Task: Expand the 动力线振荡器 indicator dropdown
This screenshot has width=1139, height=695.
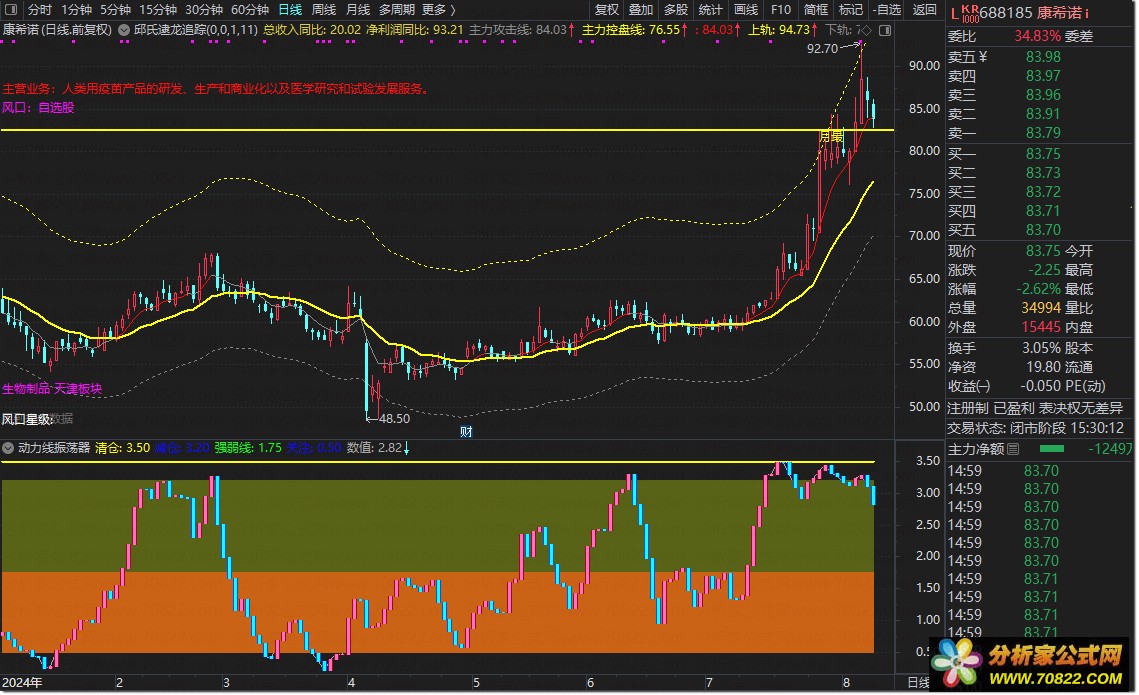Action: (x=8, y=447)
